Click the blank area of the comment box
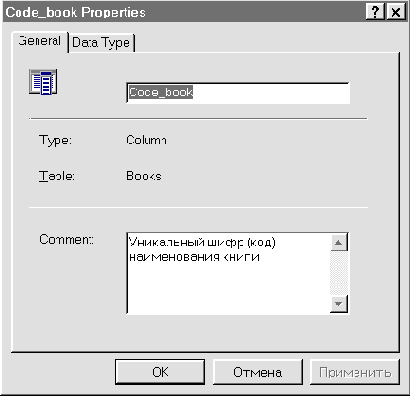The image size is (410, 396). tap(229, 288)
